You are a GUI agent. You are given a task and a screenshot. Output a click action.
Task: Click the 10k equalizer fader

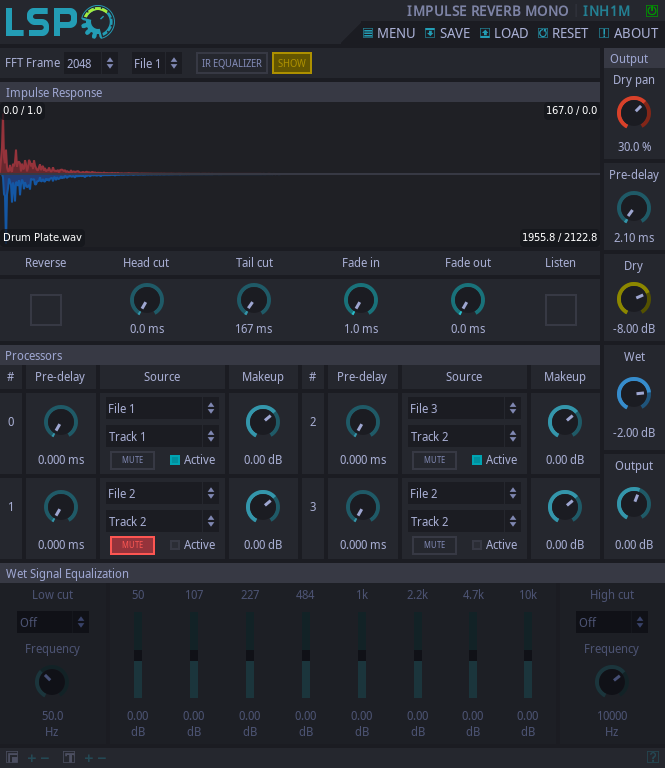528,655
